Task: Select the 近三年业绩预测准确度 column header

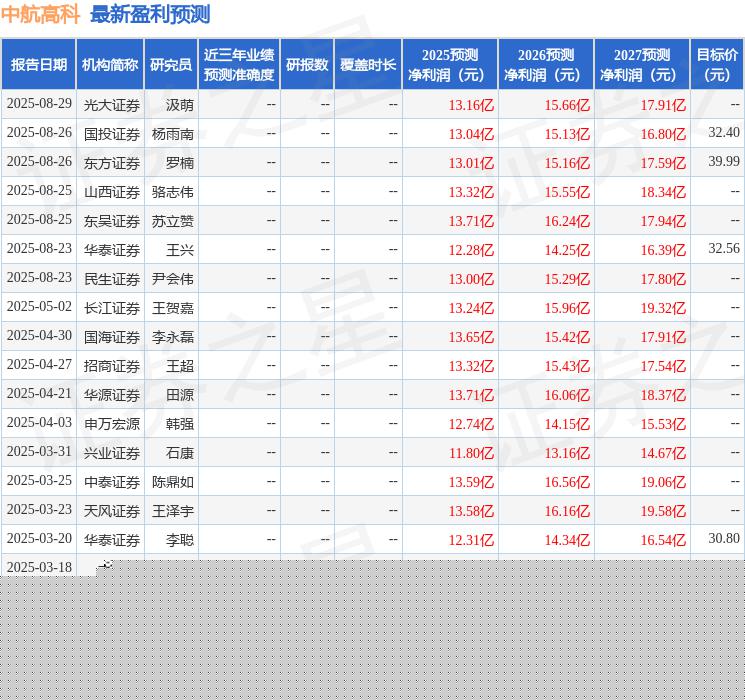Action: click(239, 65)
